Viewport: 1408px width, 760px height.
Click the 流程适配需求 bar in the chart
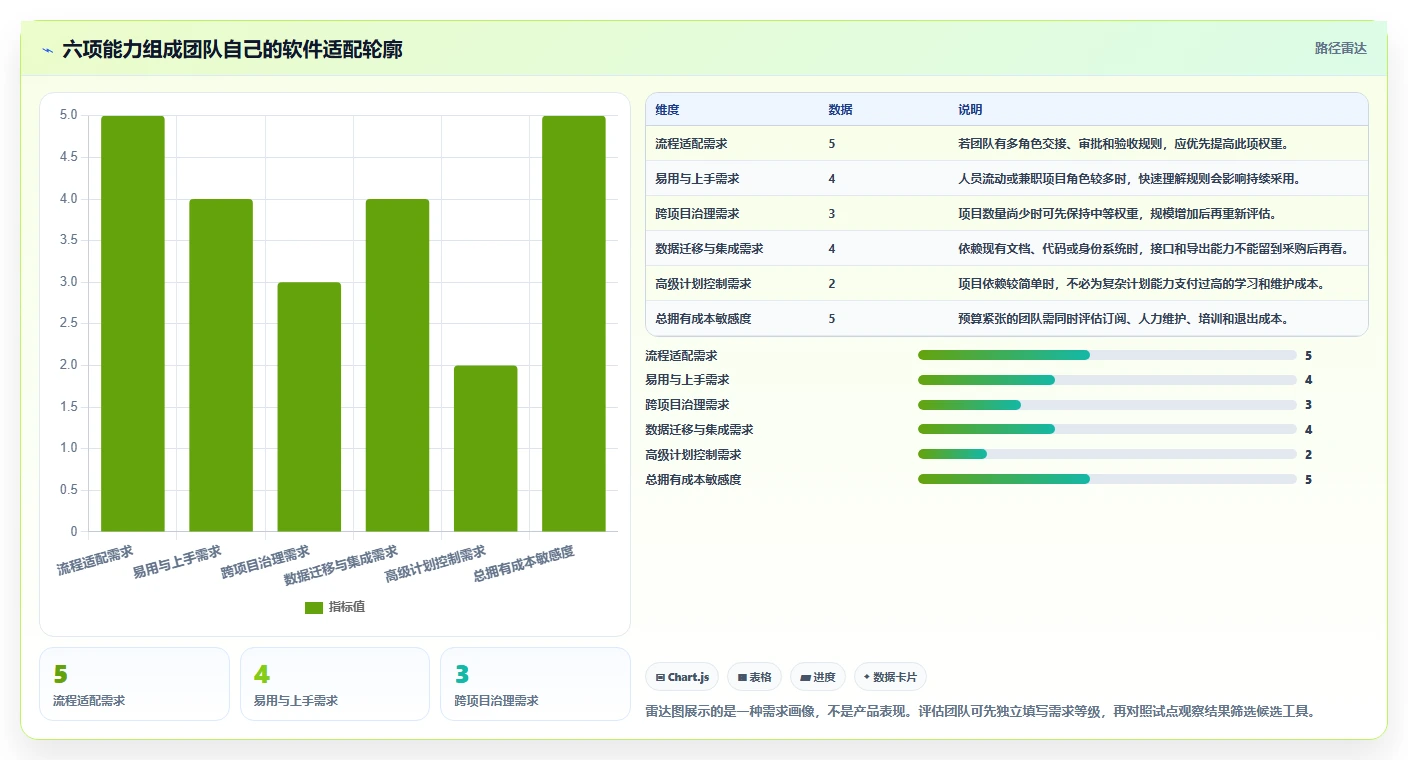point(133,323)
